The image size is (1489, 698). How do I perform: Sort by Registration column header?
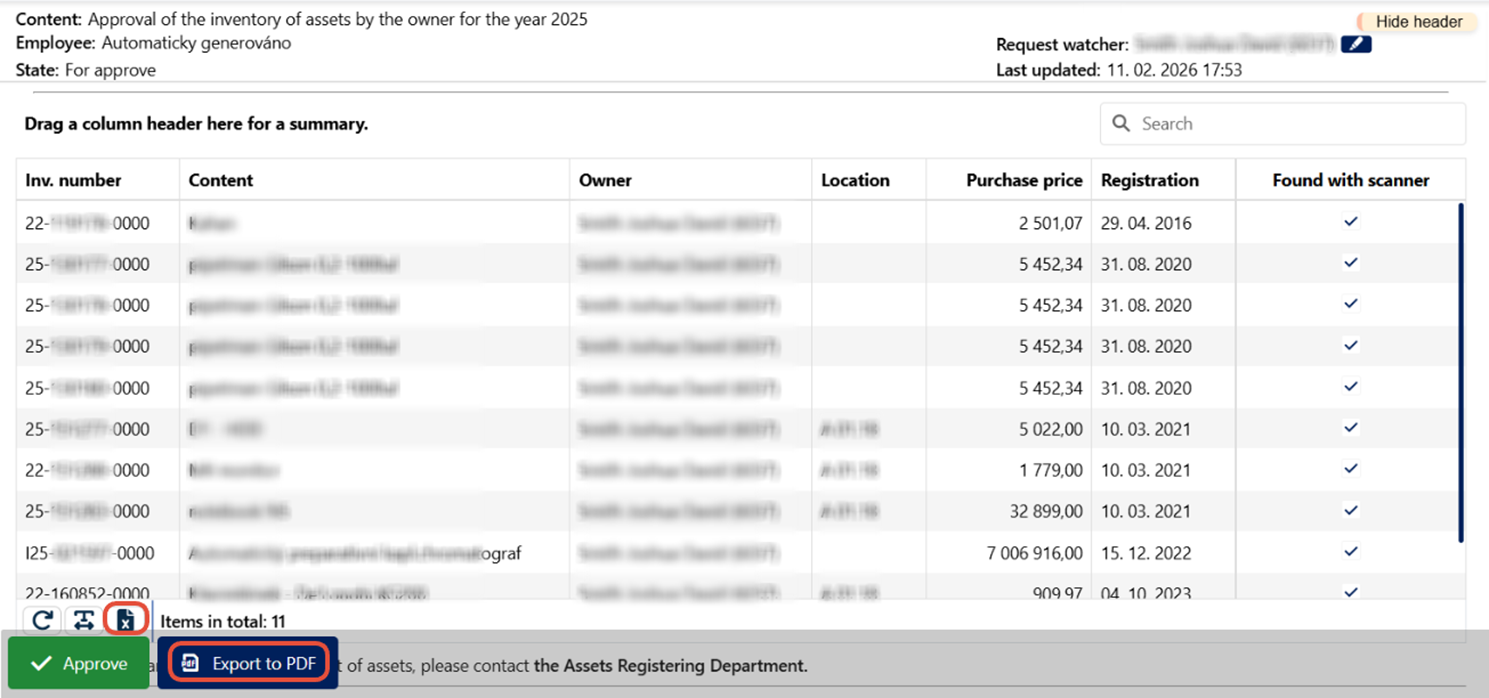[1164, 180]
